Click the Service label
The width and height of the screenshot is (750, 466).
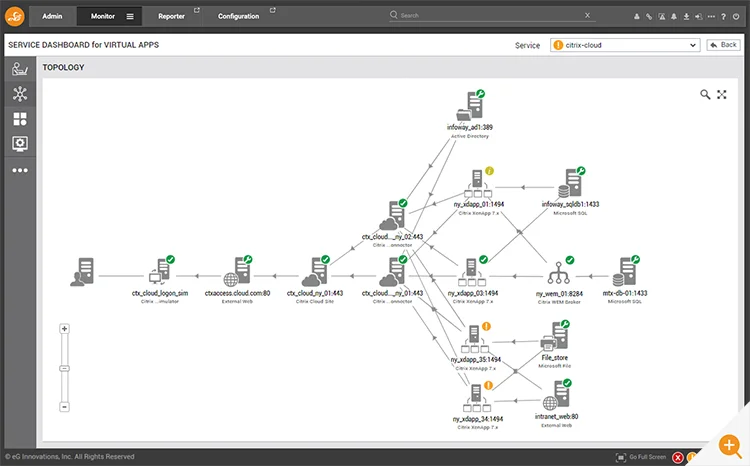tap(527, 45)
